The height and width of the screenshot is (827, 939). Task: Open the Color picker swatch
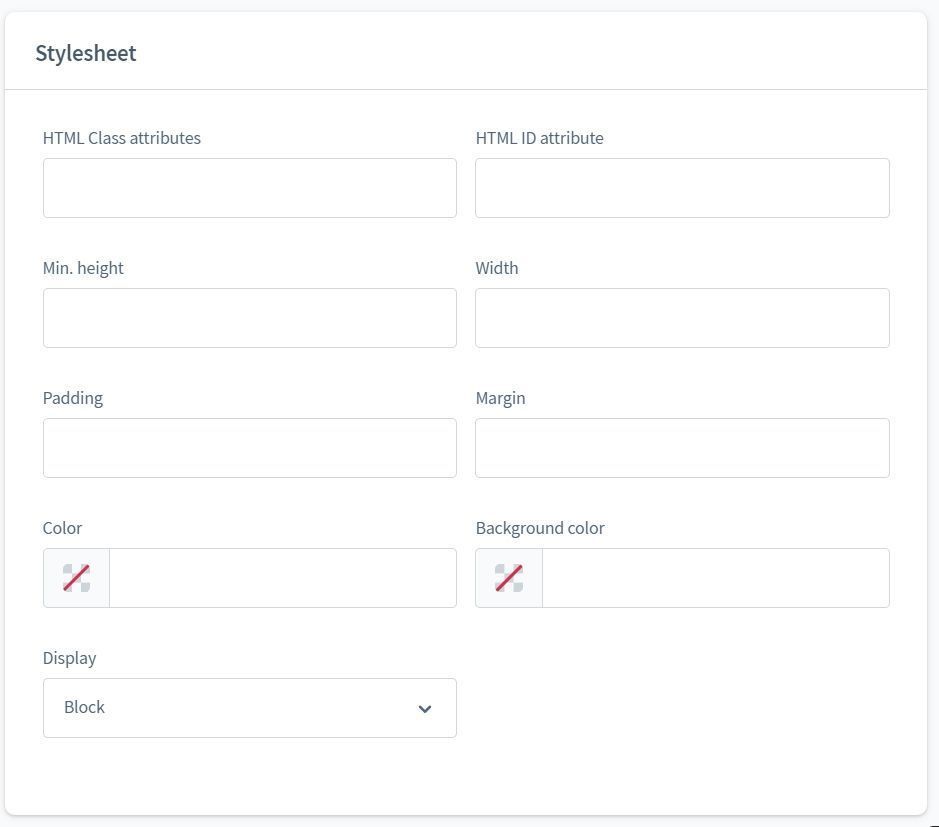[x=76, y=578]
